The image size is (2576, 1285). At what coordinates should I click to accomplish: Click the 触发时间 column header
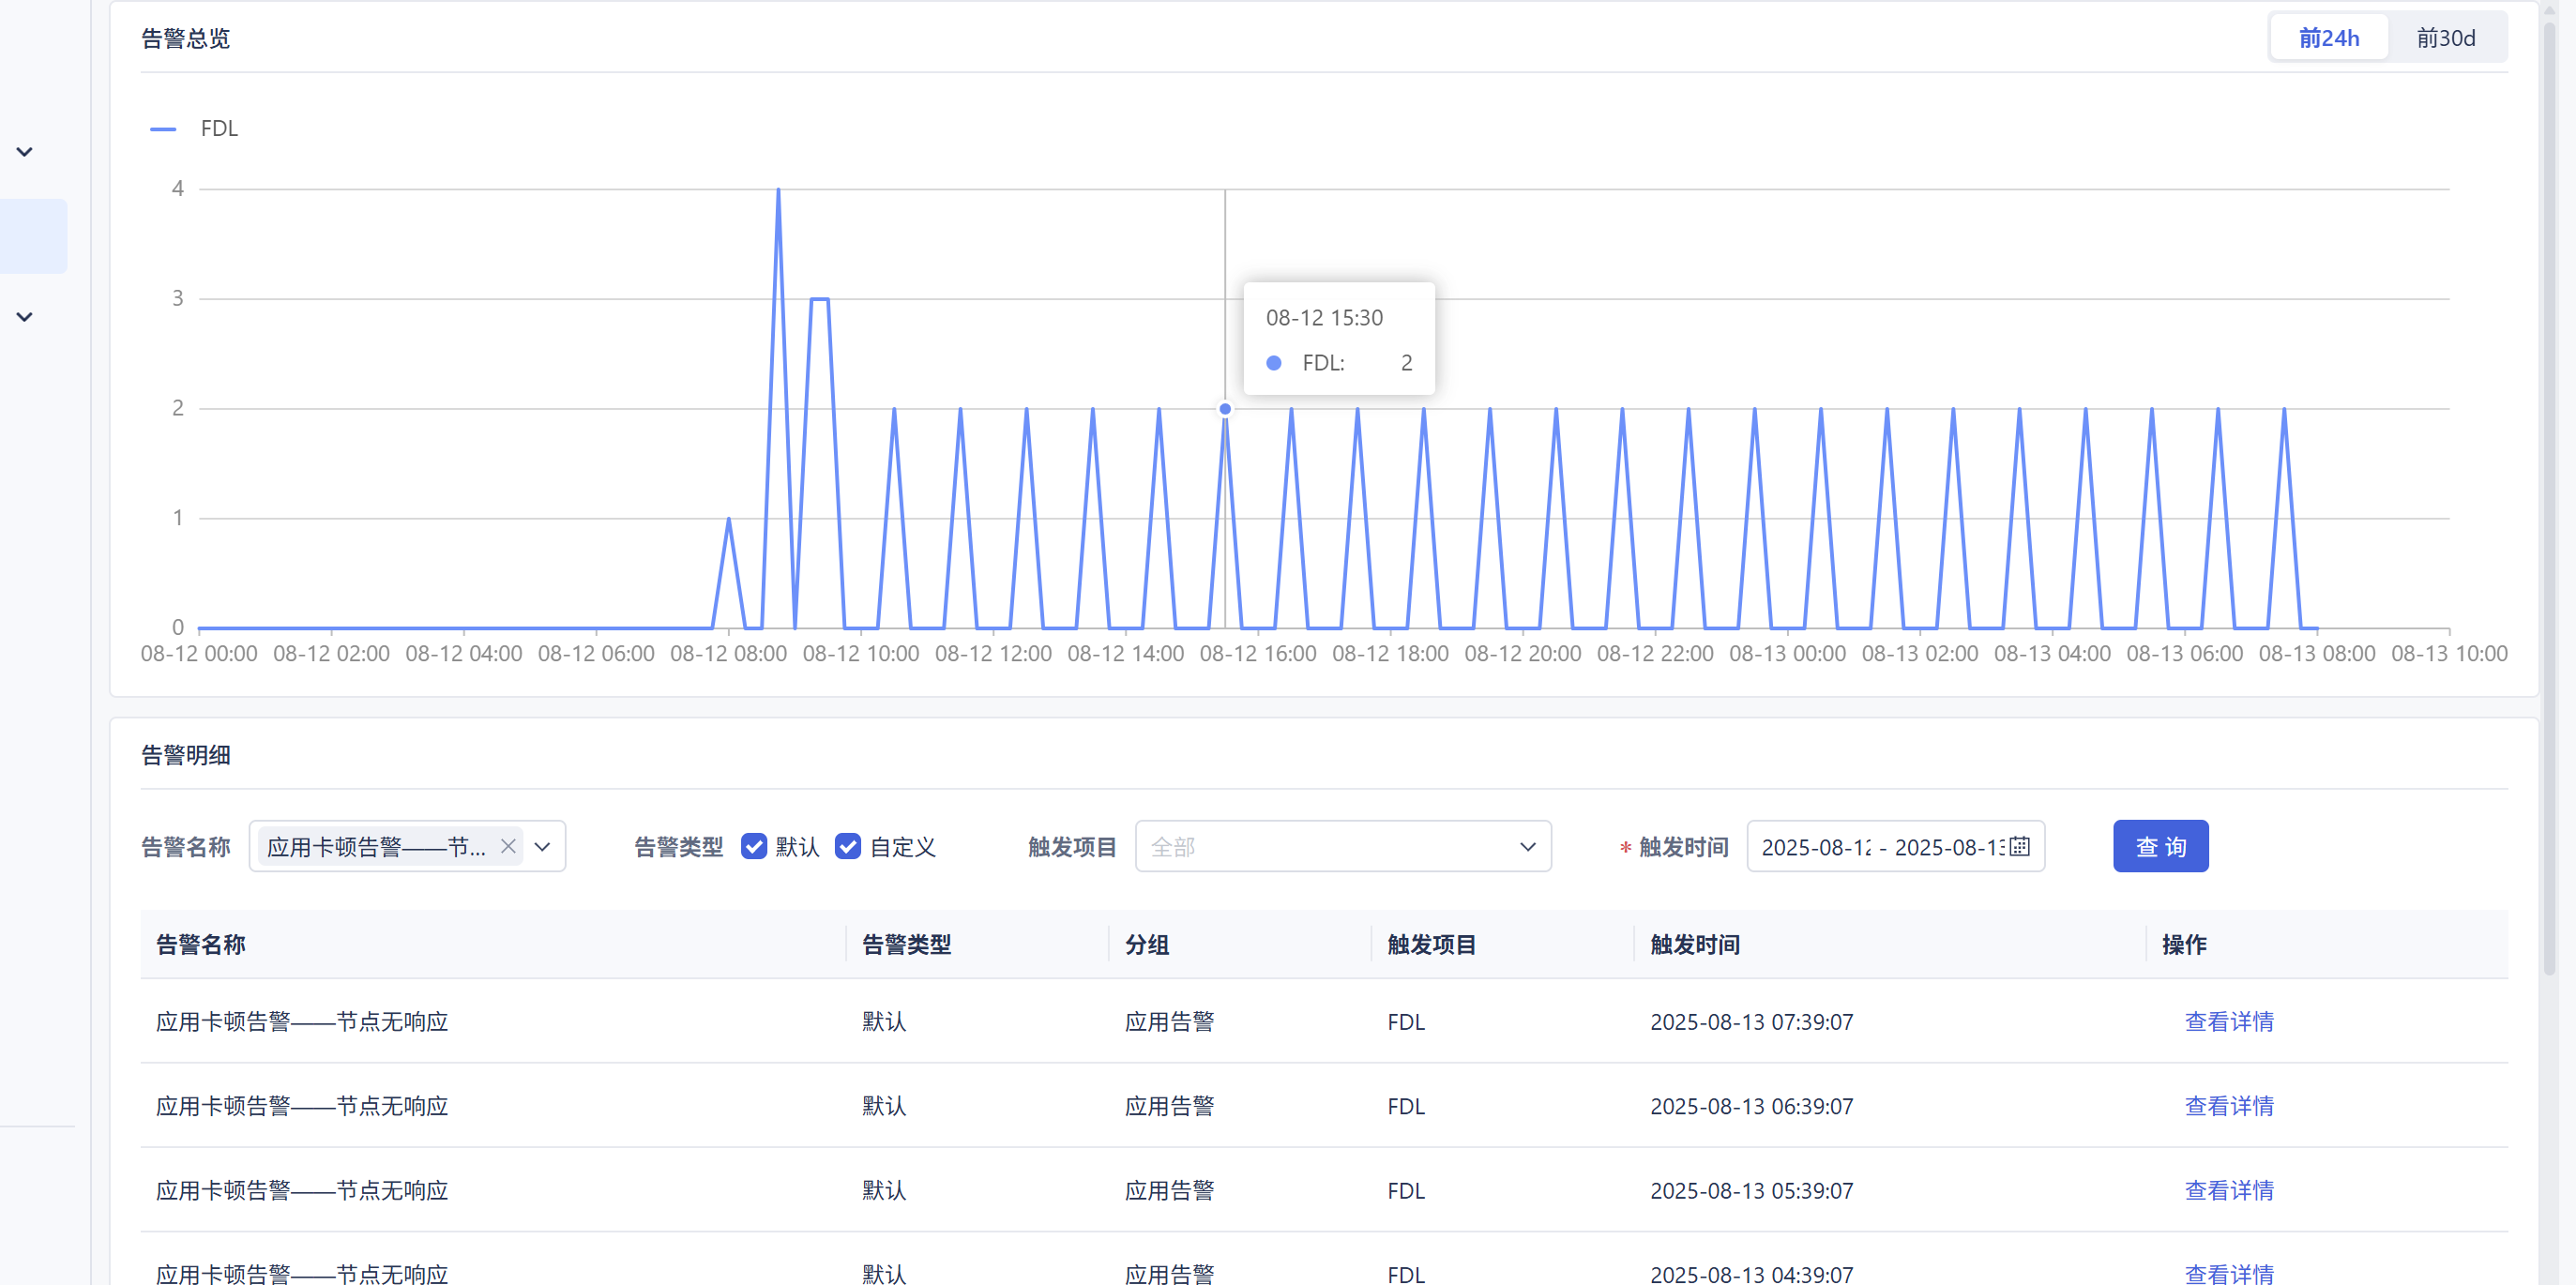click(x=1694, y=944)
